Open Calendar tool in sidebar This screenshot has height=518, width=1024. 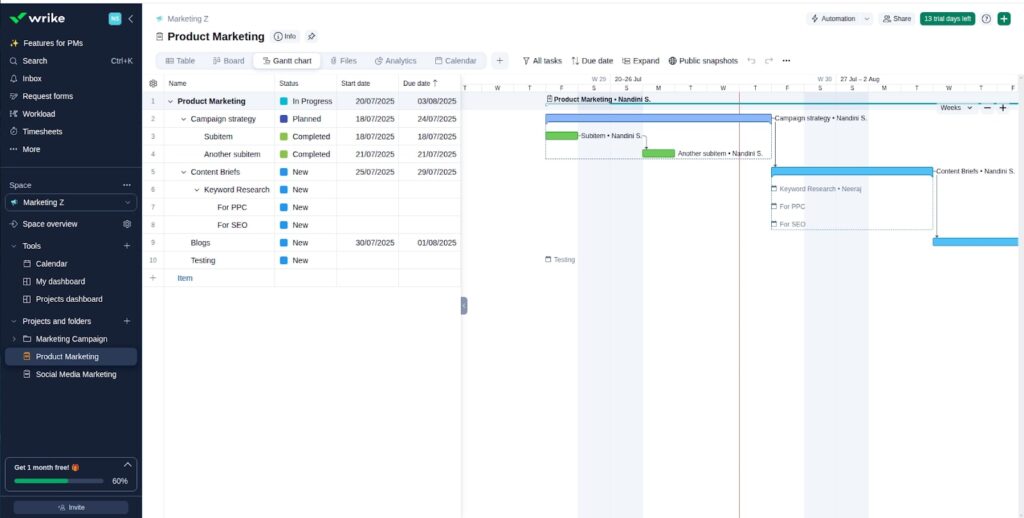click(x=51, y=264)
